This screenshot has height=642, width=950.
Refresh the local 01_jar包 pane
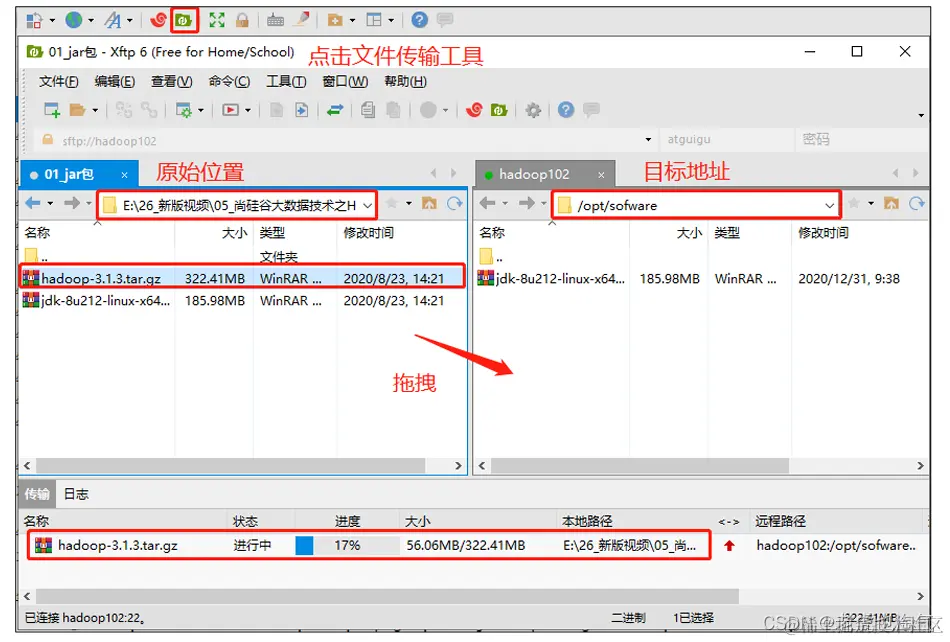454,204
